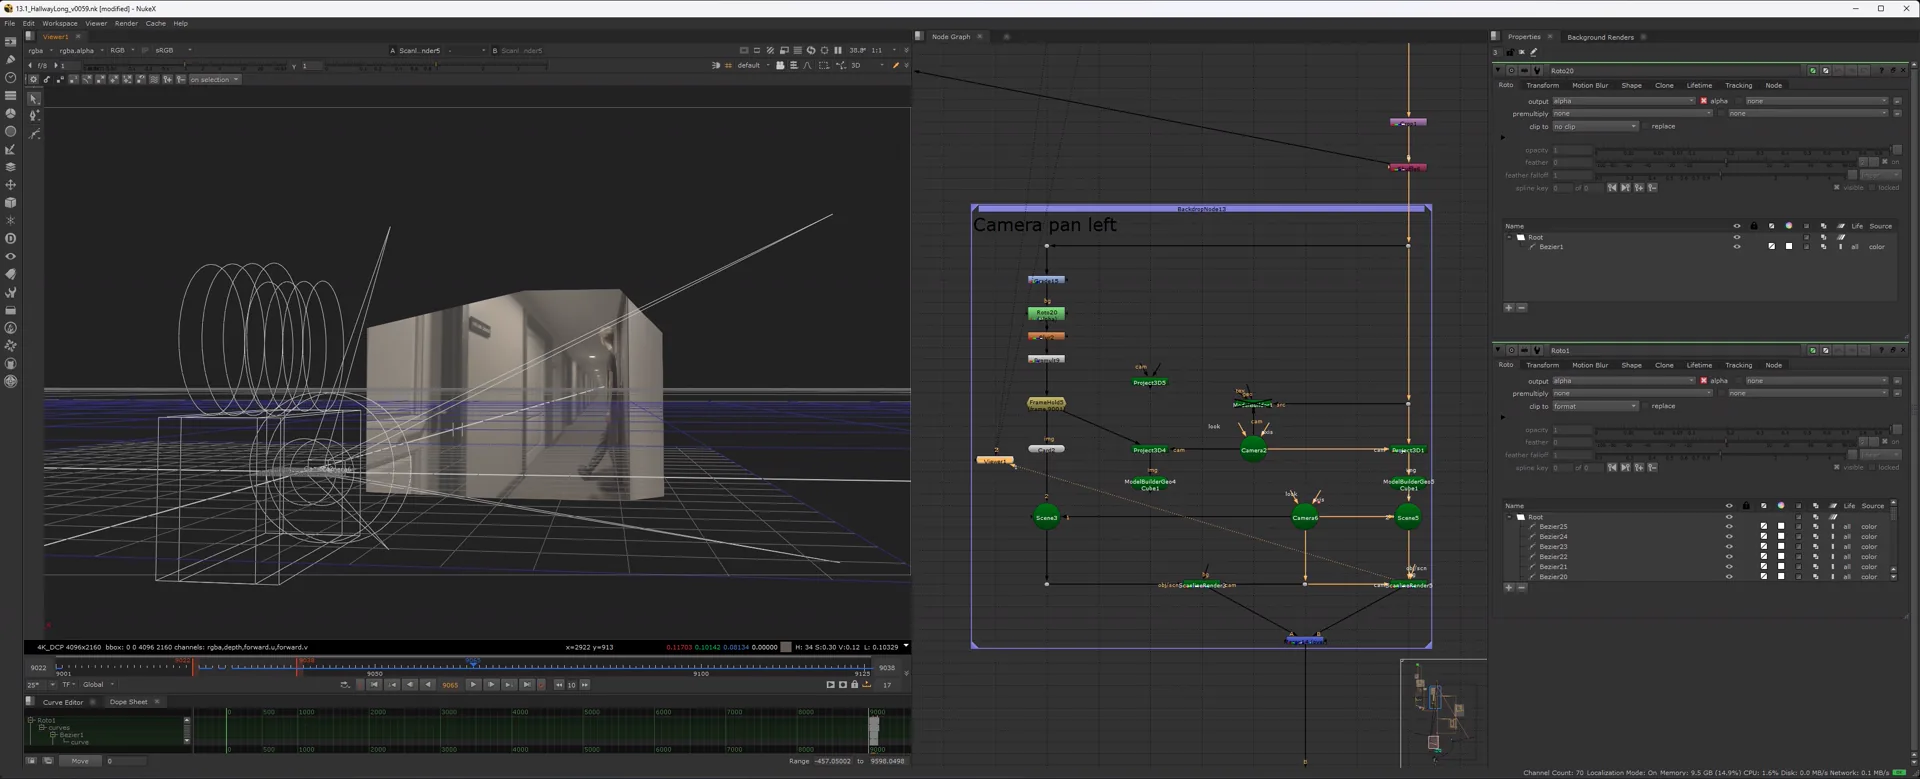Switch to the Curve Editor tab
Viewport: 1920px width, 779px height.
click(63, 702)
